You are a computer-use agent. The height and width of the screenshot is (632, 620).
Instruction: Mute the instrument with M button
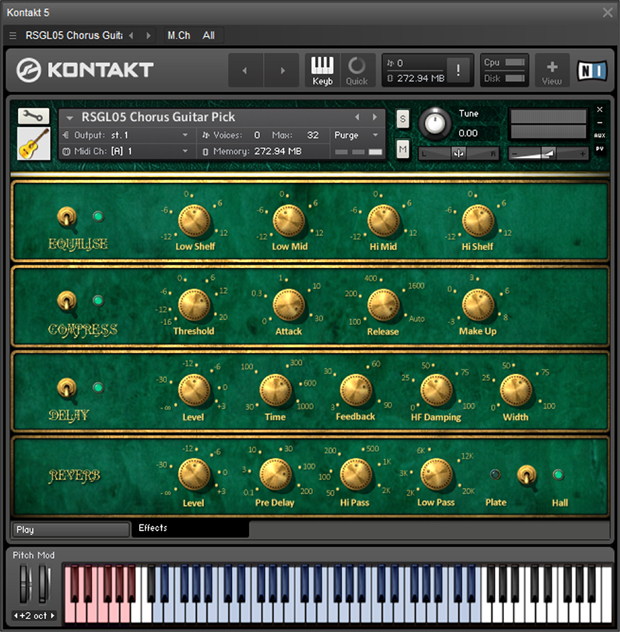[x=402, y=150]
